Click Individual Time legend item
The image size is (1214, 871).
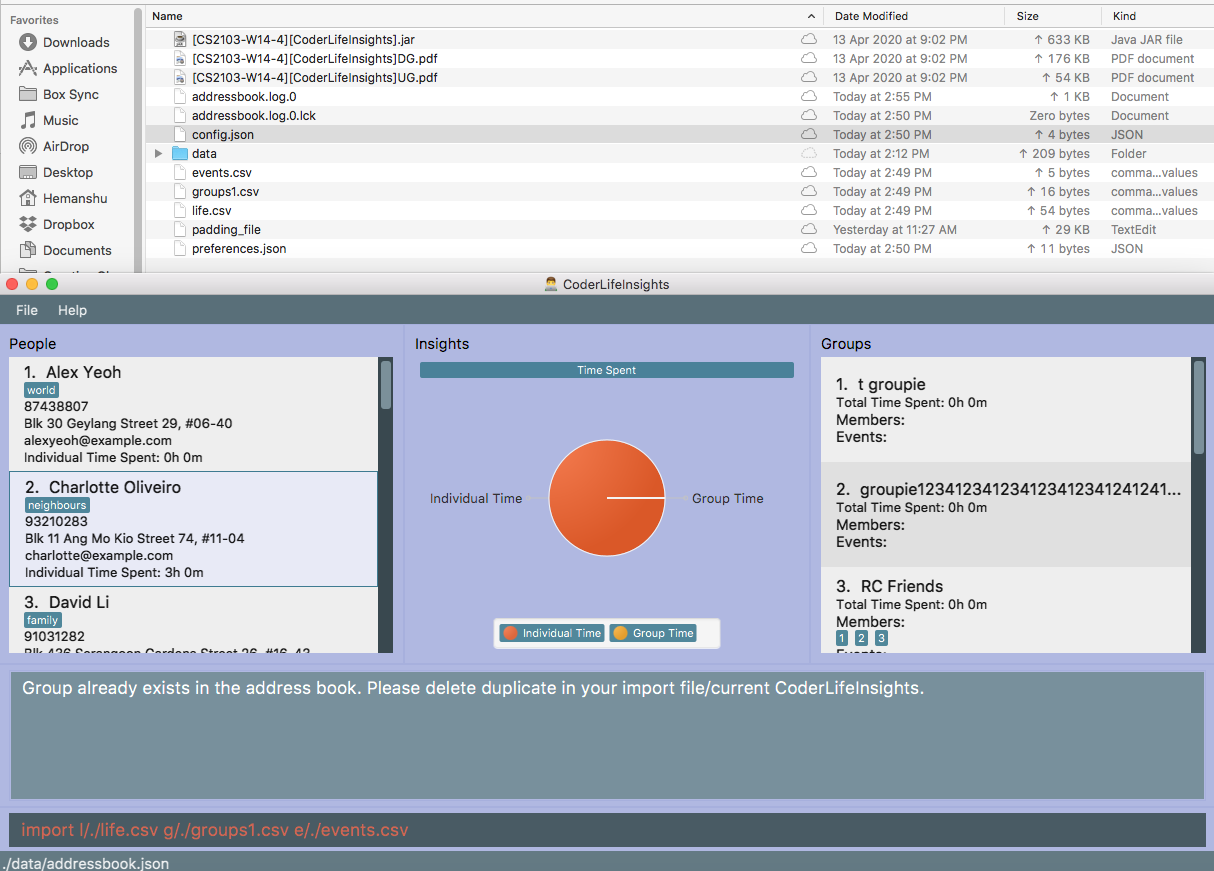tap(552, 633)
